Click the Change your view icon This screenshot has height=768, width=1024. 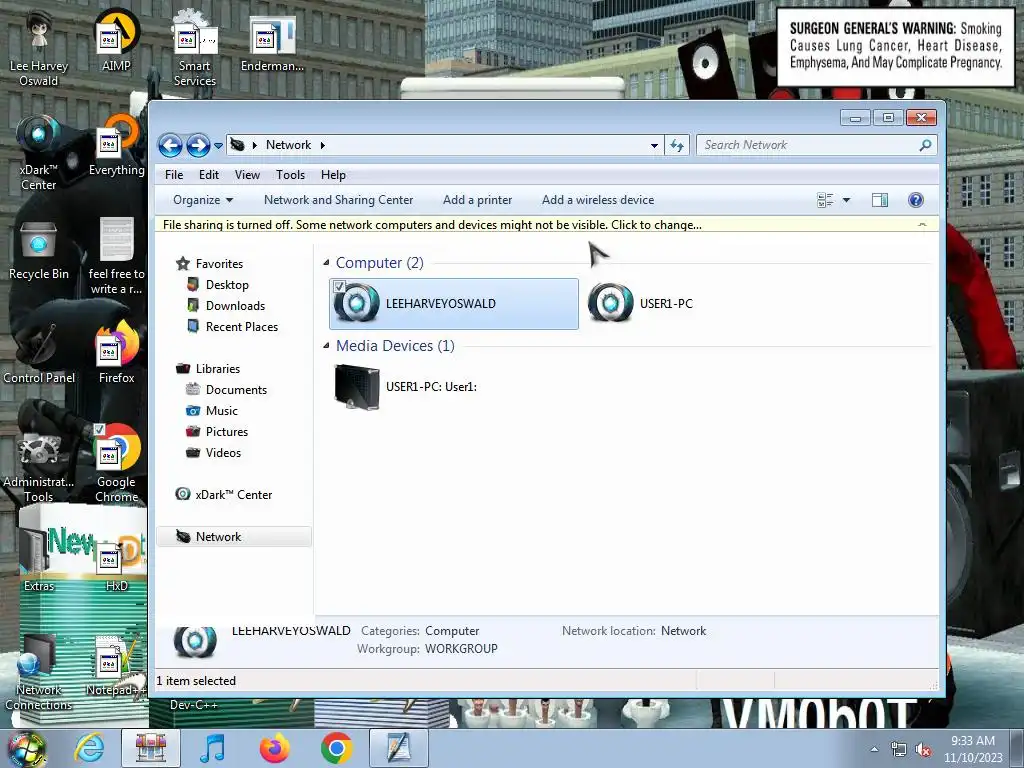(x=825, y=200)
